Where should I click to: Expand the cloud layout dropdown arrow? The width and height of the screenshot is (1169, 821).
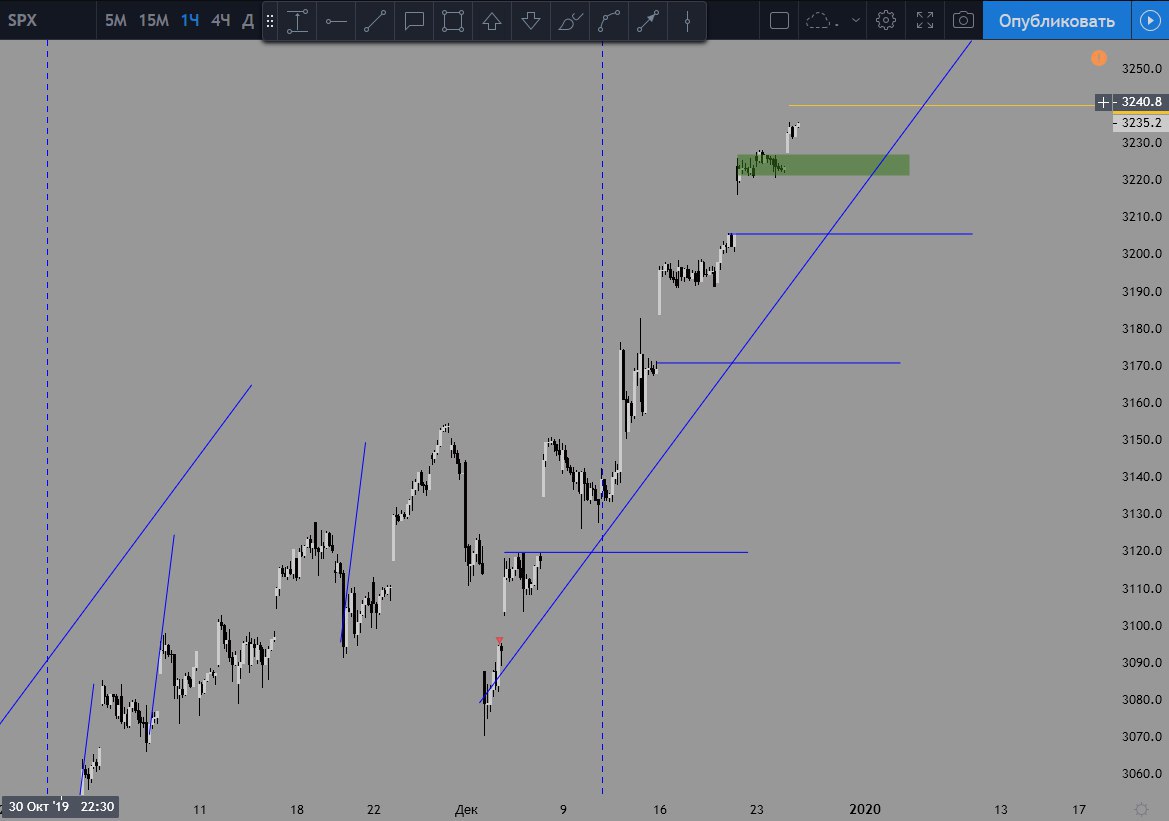coord(856,20)
